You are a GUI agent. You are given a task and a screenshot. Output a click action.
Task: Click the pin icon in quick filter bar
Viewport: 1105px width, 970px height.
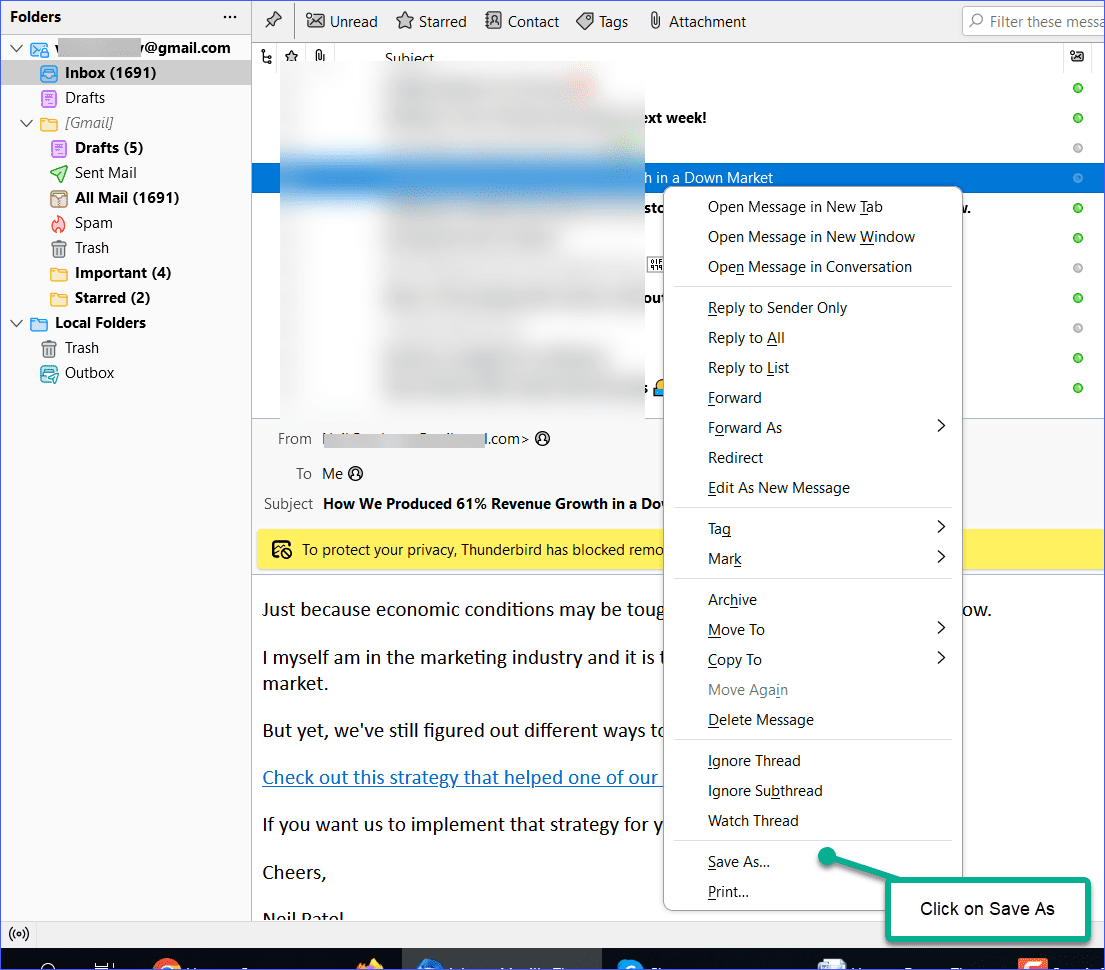tap(272, 20)
